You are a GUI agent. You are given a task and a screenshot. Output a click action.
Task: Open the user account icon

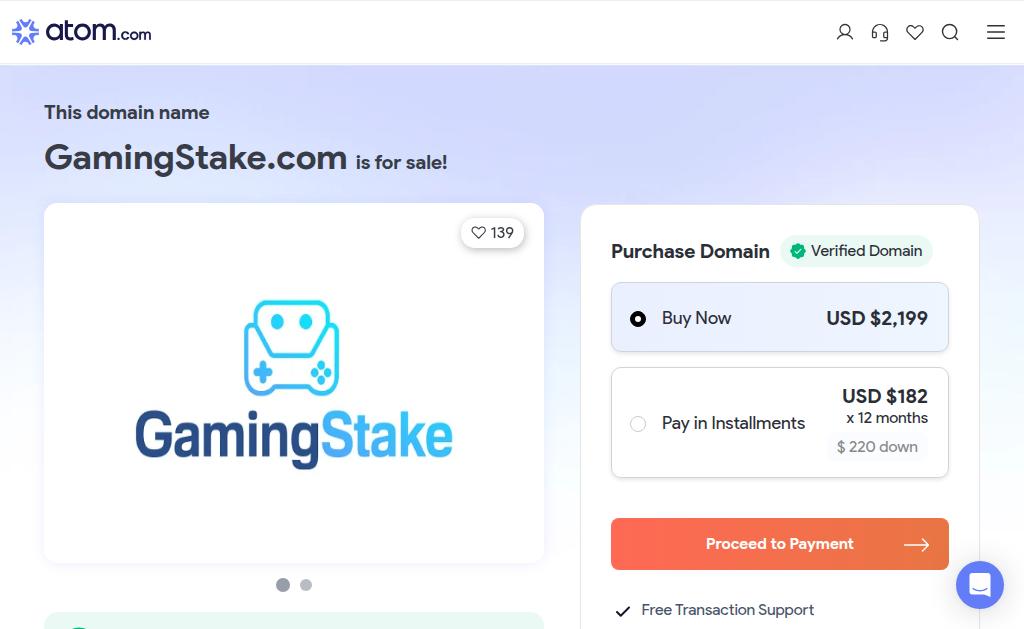[844, 32]
